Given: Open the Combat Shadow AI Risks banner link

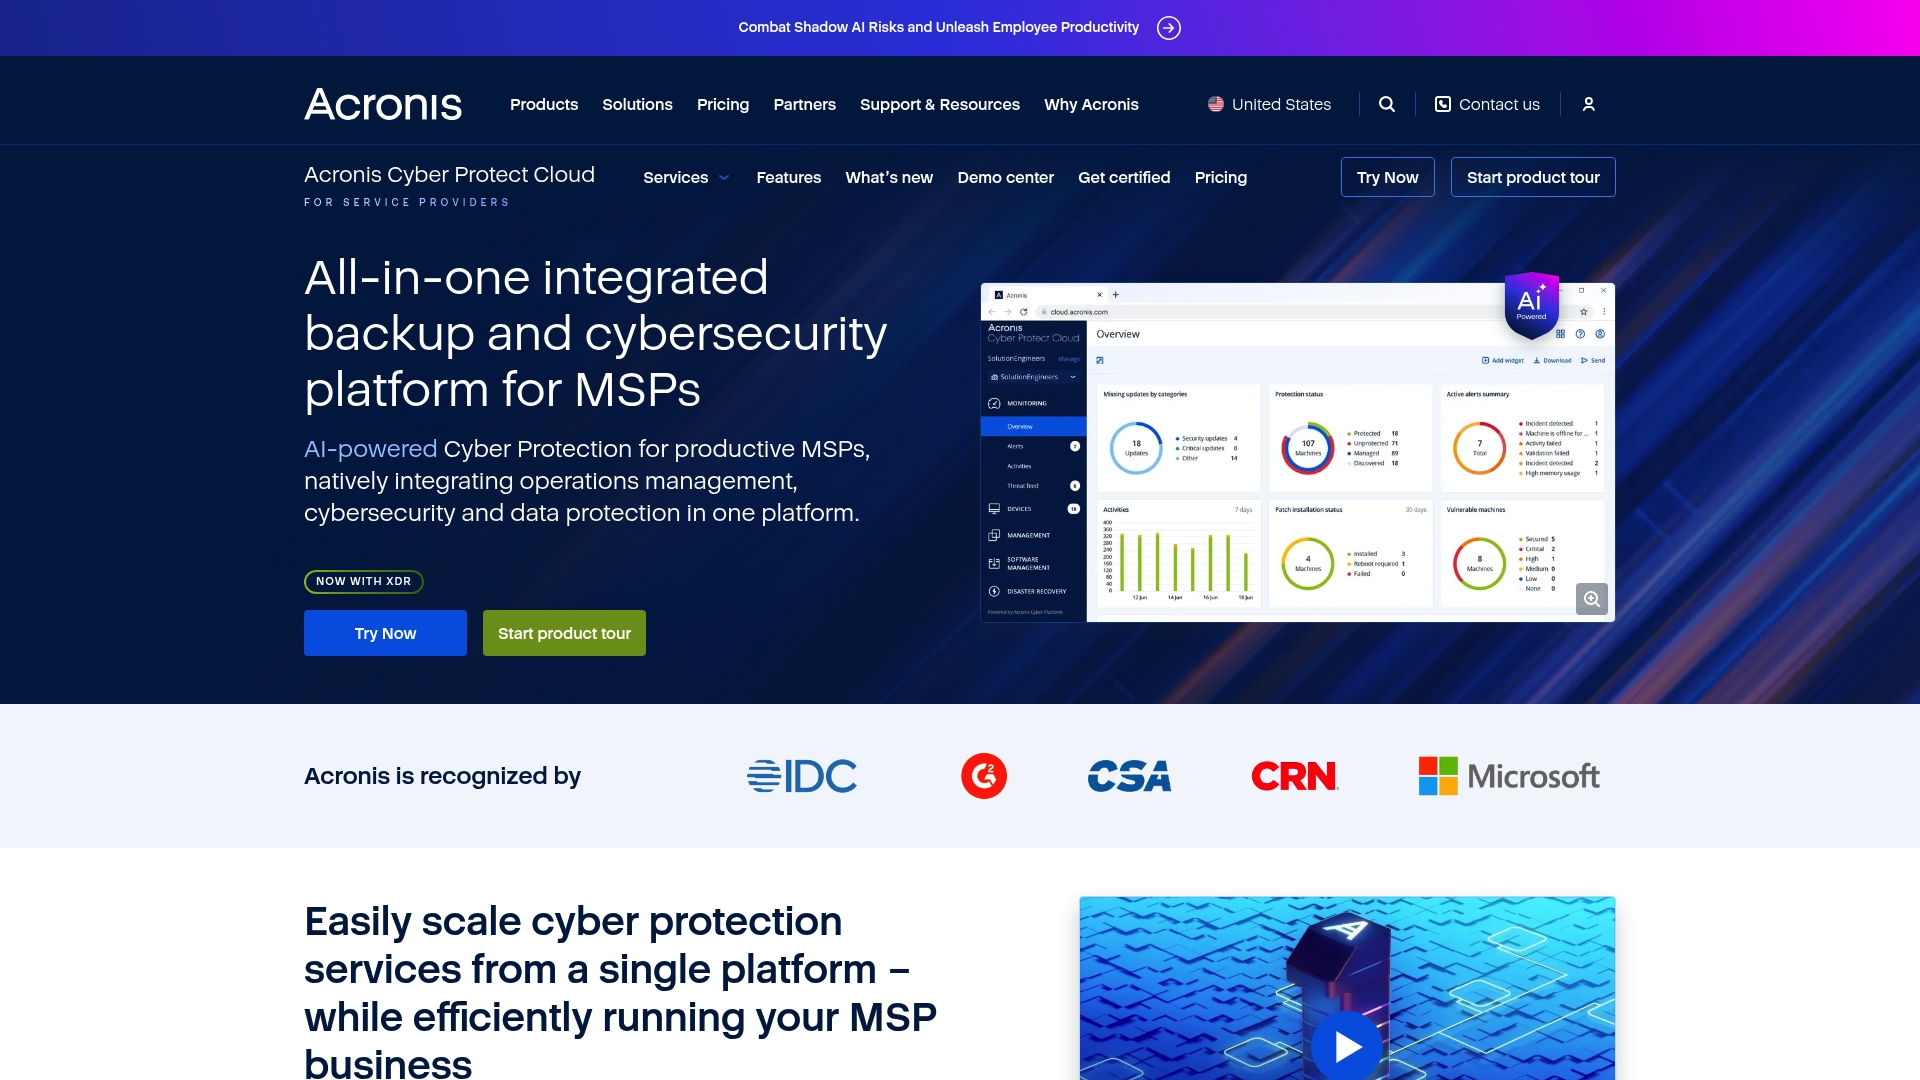Looking at the screenshot, I should (937, 27).
